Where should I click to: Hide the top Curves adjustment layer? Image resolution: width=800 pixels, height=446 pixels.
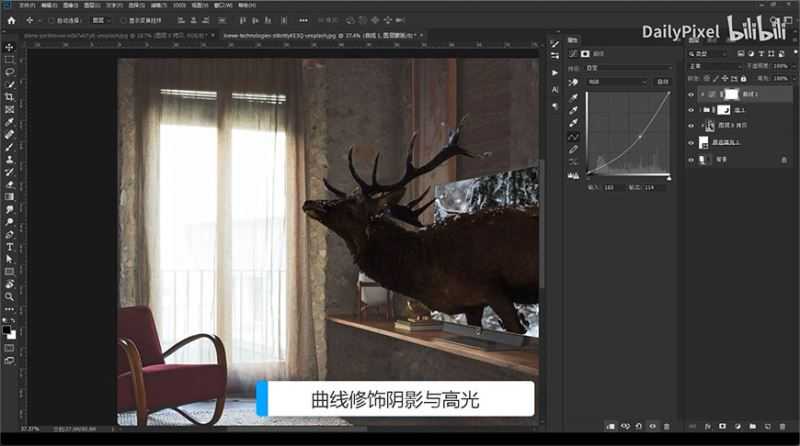coord(691,93)
